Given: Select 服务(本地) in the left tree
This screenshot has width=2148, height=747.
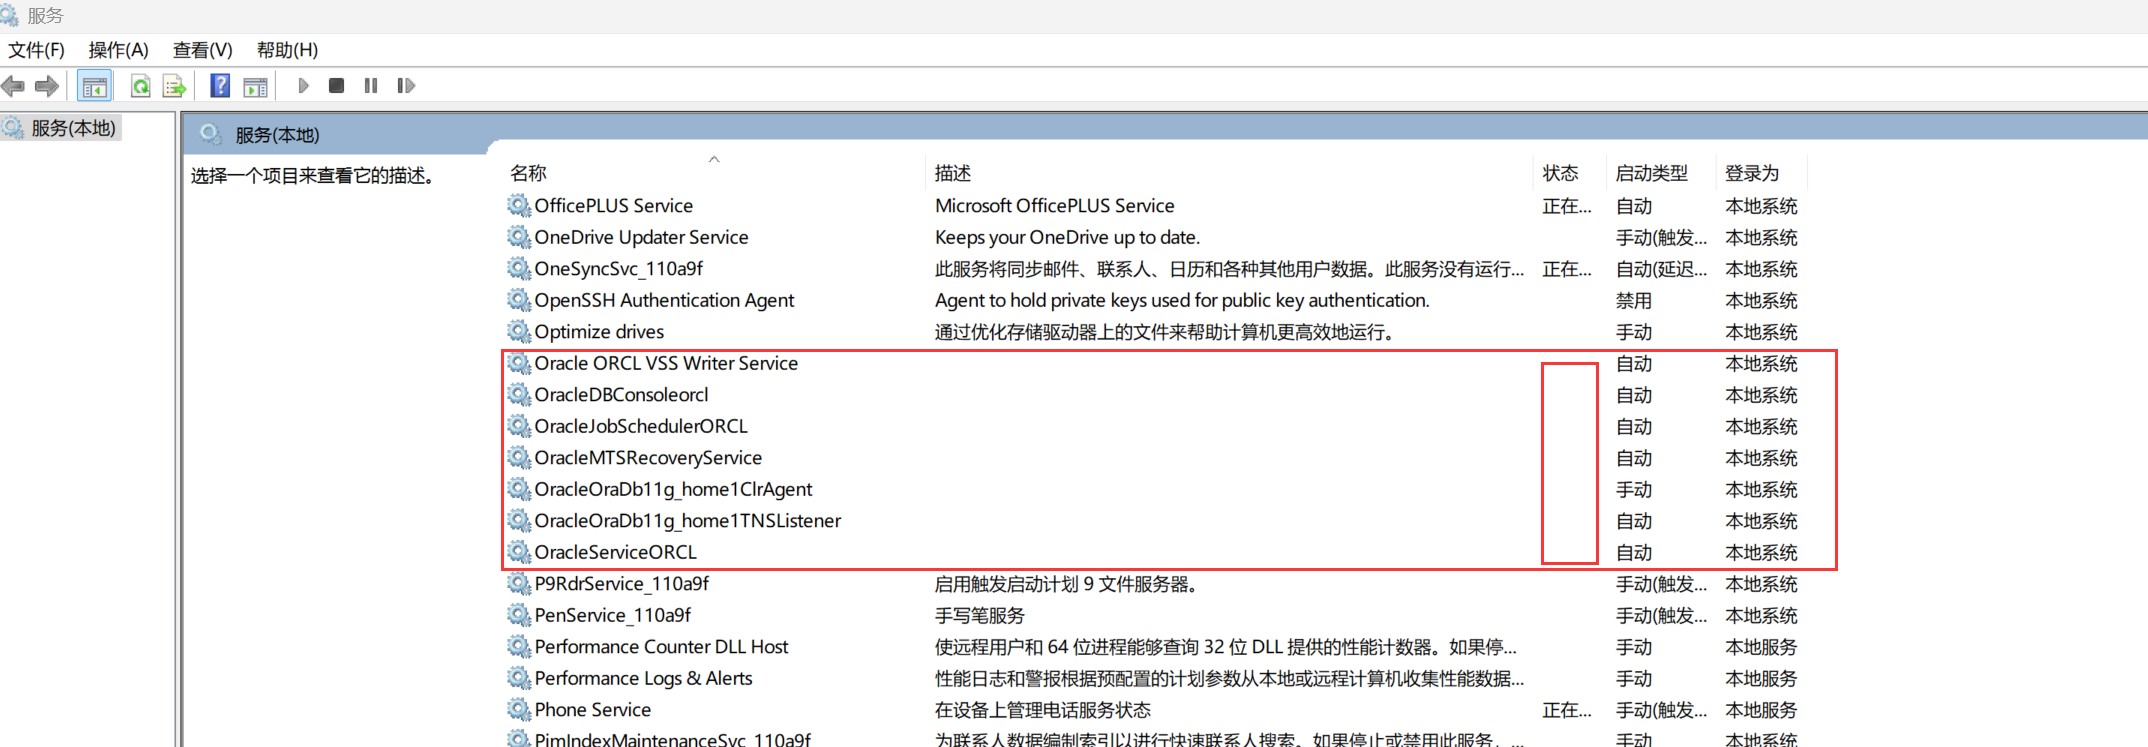Looking at the screenshot, I should (x=73, y=128).
